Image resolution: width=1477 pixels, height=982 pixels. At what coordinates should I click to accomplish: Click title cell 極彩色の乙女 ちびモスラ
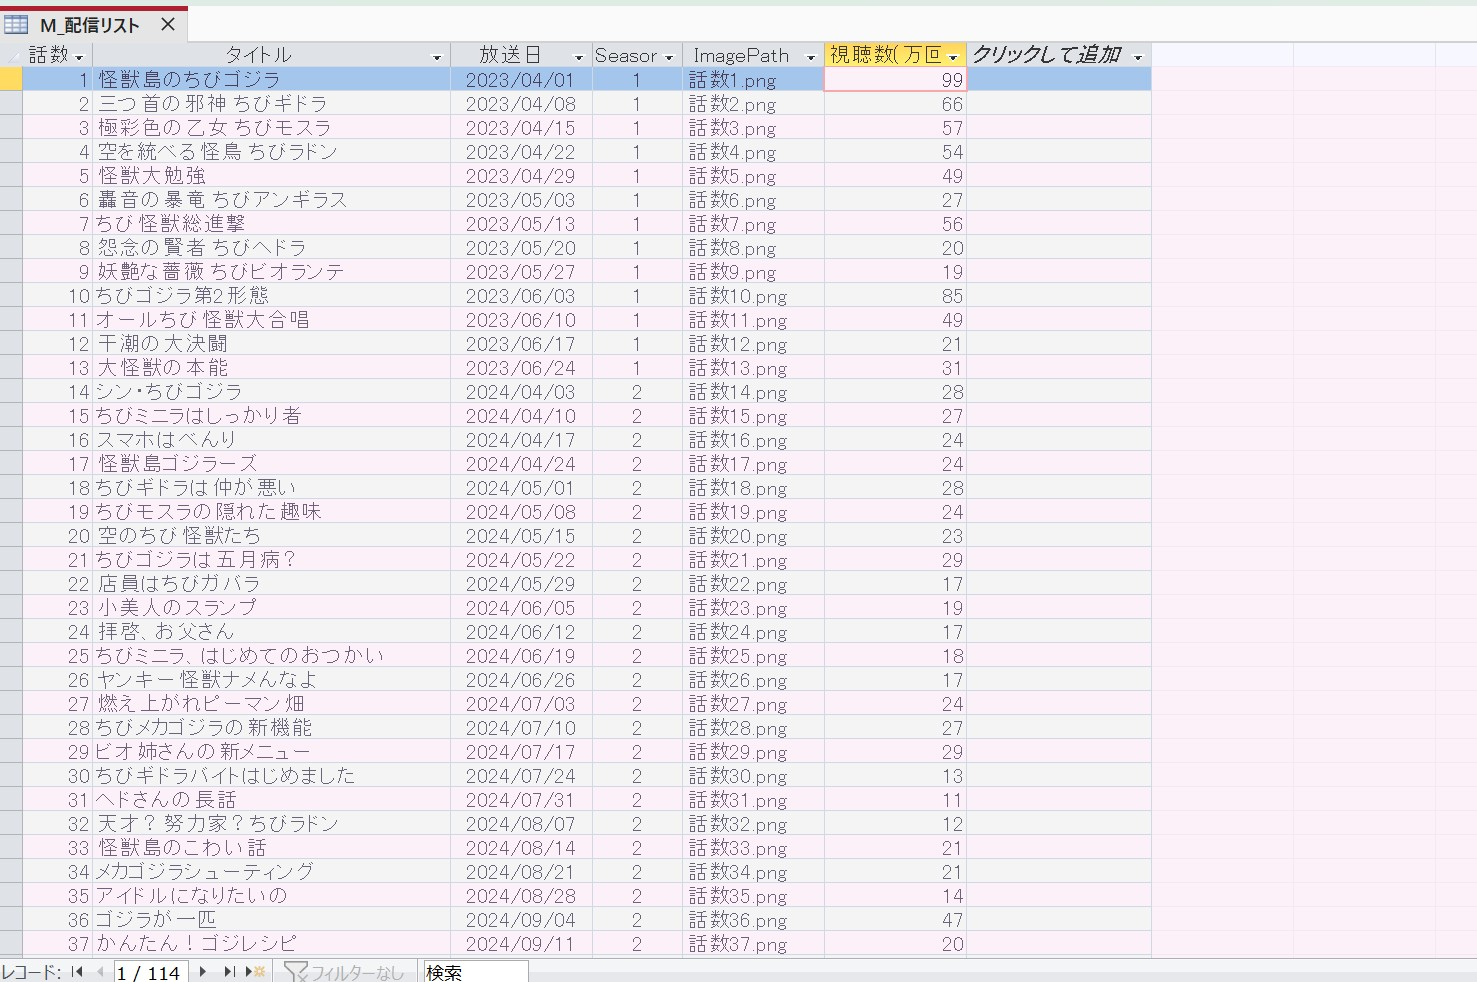point(271,127)
